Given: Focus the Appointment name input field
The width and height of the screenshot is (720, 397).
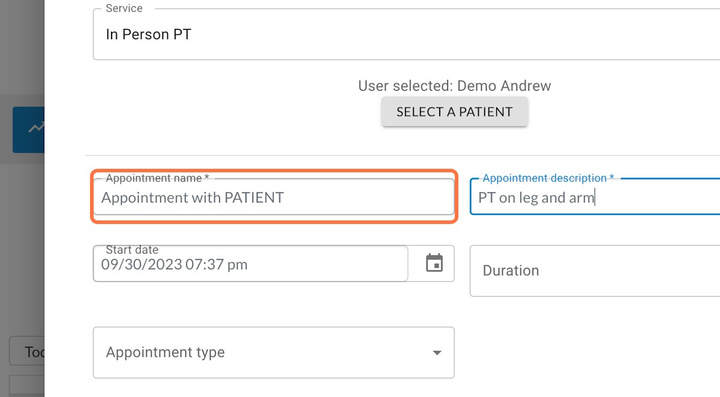Looking at the screenshot, I should 274,197.
